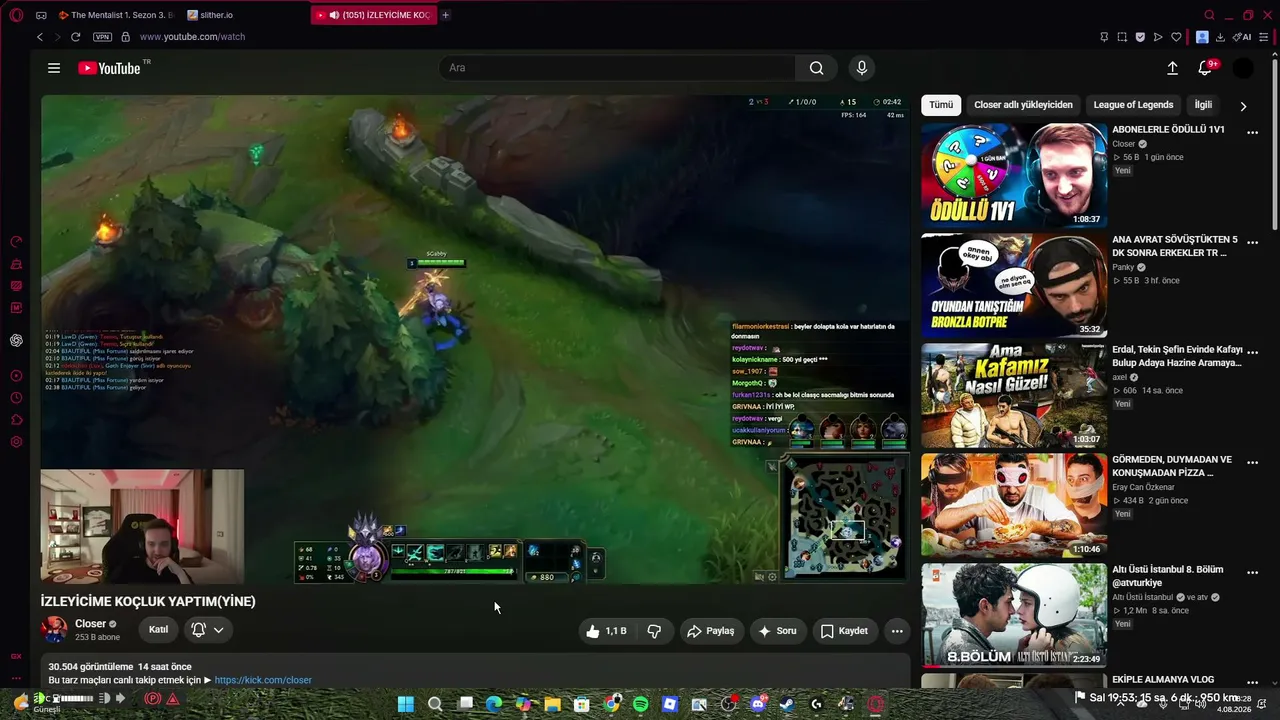Click the YouTube search field
The width and height of the screenshot is (1280, 720).
point(617,68)
